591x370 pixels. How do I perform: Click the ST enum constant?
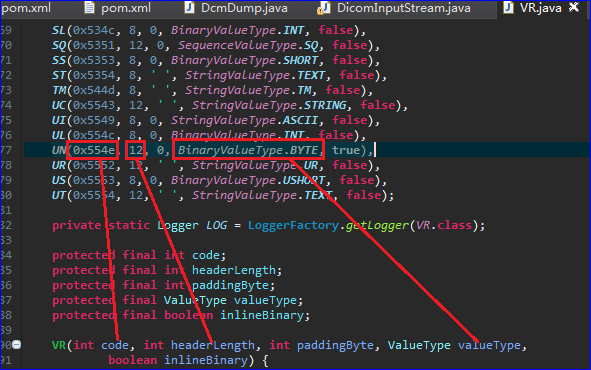pos(59,75)
